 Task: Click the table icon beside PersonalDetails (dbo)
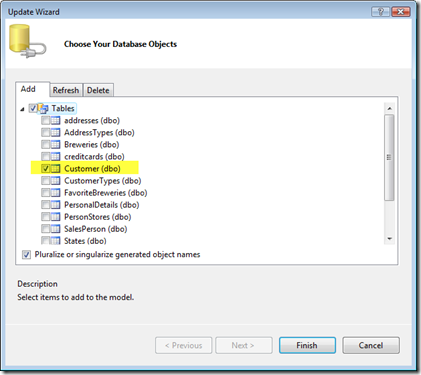(56, 205)
